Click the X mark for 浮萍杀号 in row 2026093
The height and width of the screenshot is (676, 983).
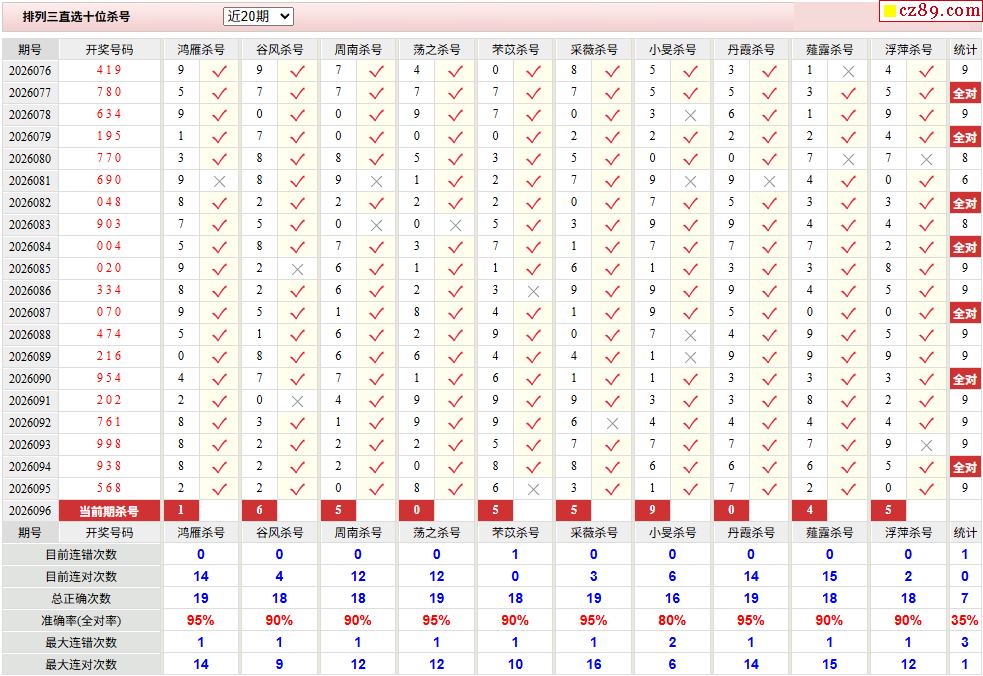927,445
